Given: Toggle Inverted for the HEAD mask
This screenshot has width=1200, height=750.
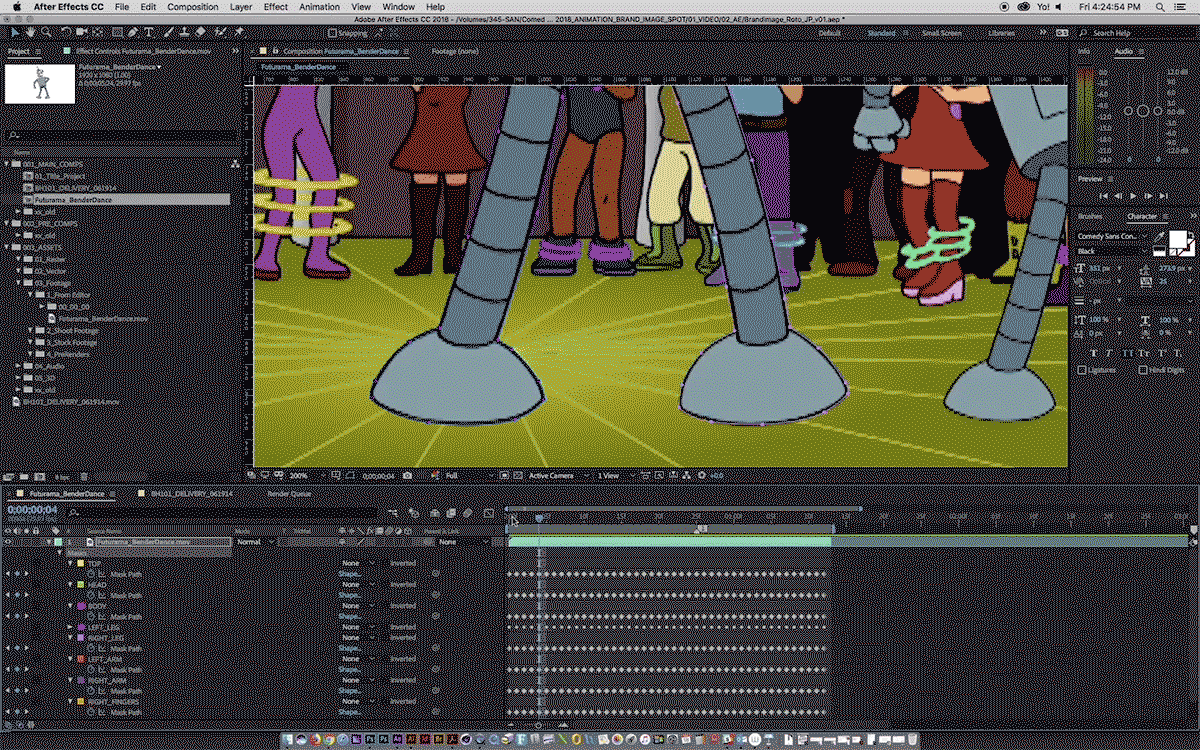Looking at the screenshot, I should tap(403, 584).
